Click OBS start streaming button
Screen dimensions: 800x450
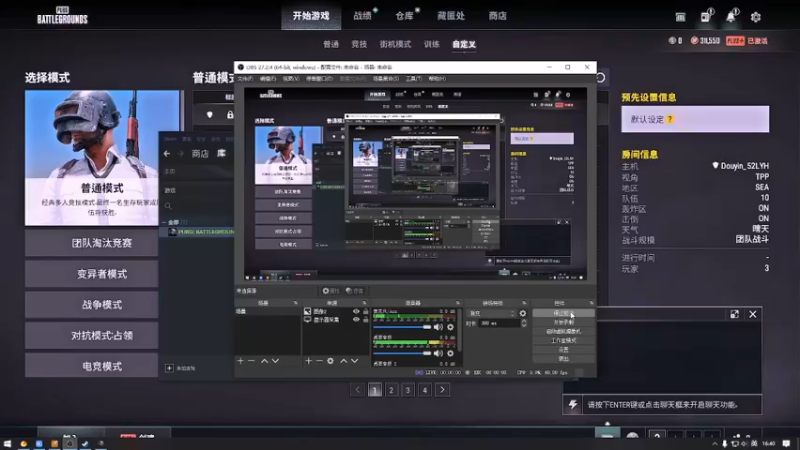click(x=563, y=313)
